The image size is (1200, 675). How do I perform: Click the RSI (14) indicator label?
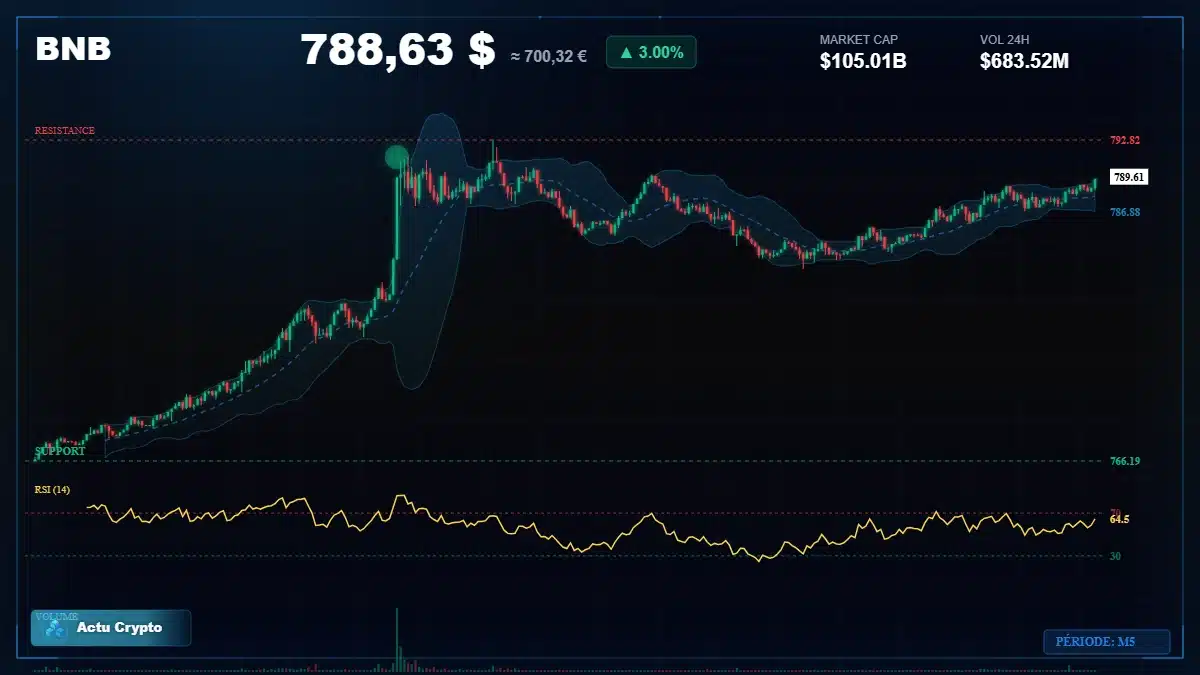pos(50,489)
